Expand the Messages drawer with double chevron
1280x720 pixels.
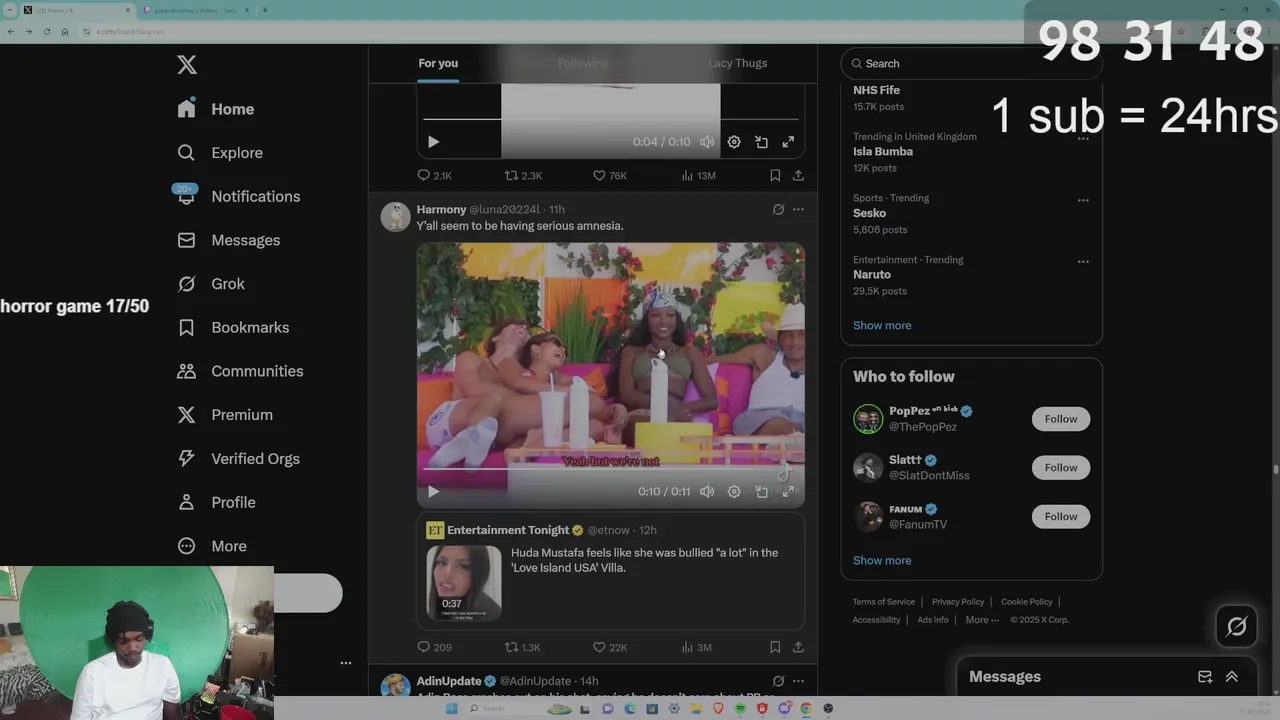(x=1232, y=677)
